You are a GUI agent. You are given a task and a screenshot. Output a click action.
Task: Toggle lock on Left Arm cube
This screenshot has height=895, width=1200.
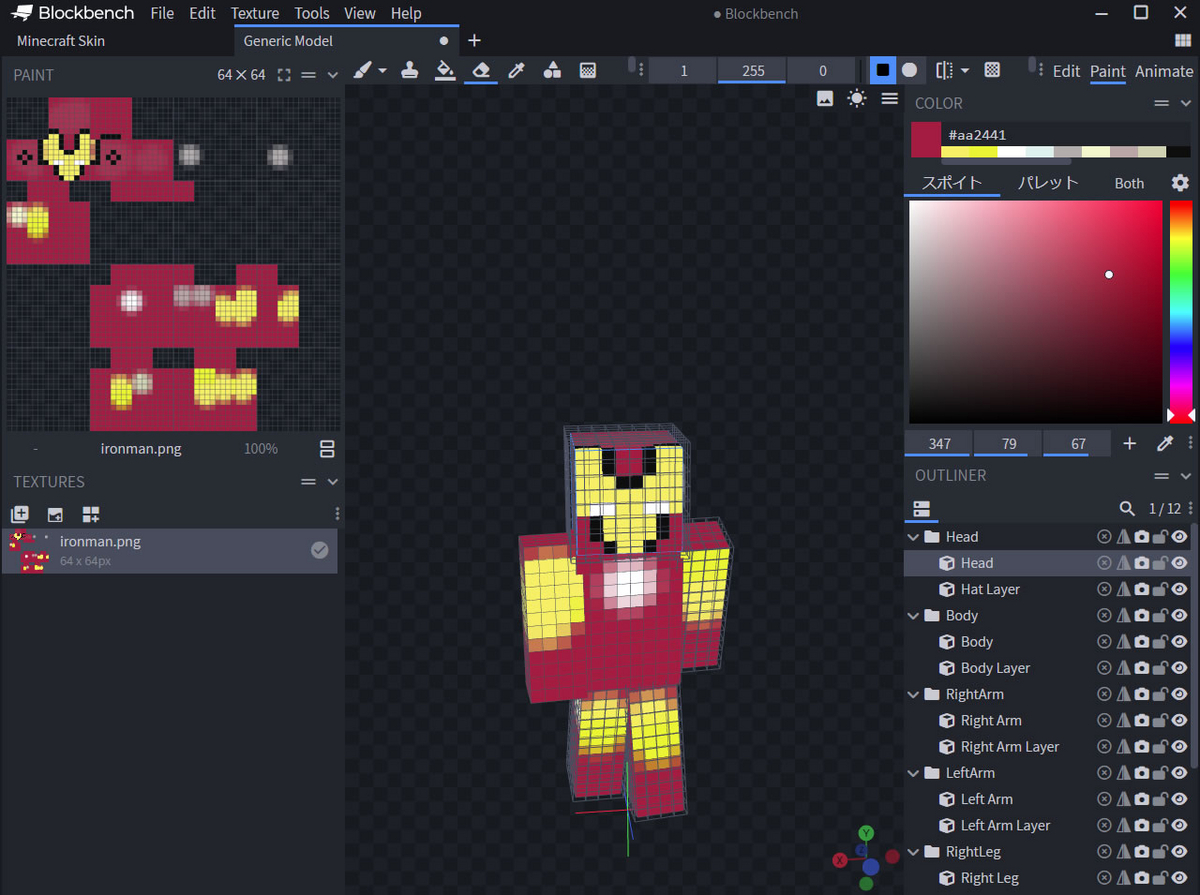click(x=1160, y=799)
